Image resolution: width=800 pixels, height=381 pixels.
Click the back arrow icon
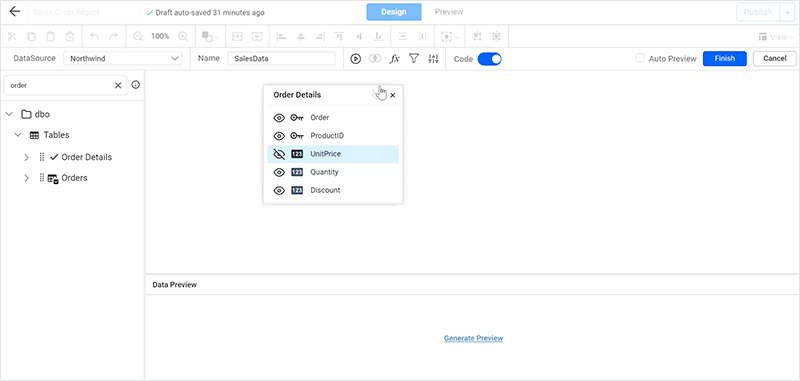click(x=15, y=12)
